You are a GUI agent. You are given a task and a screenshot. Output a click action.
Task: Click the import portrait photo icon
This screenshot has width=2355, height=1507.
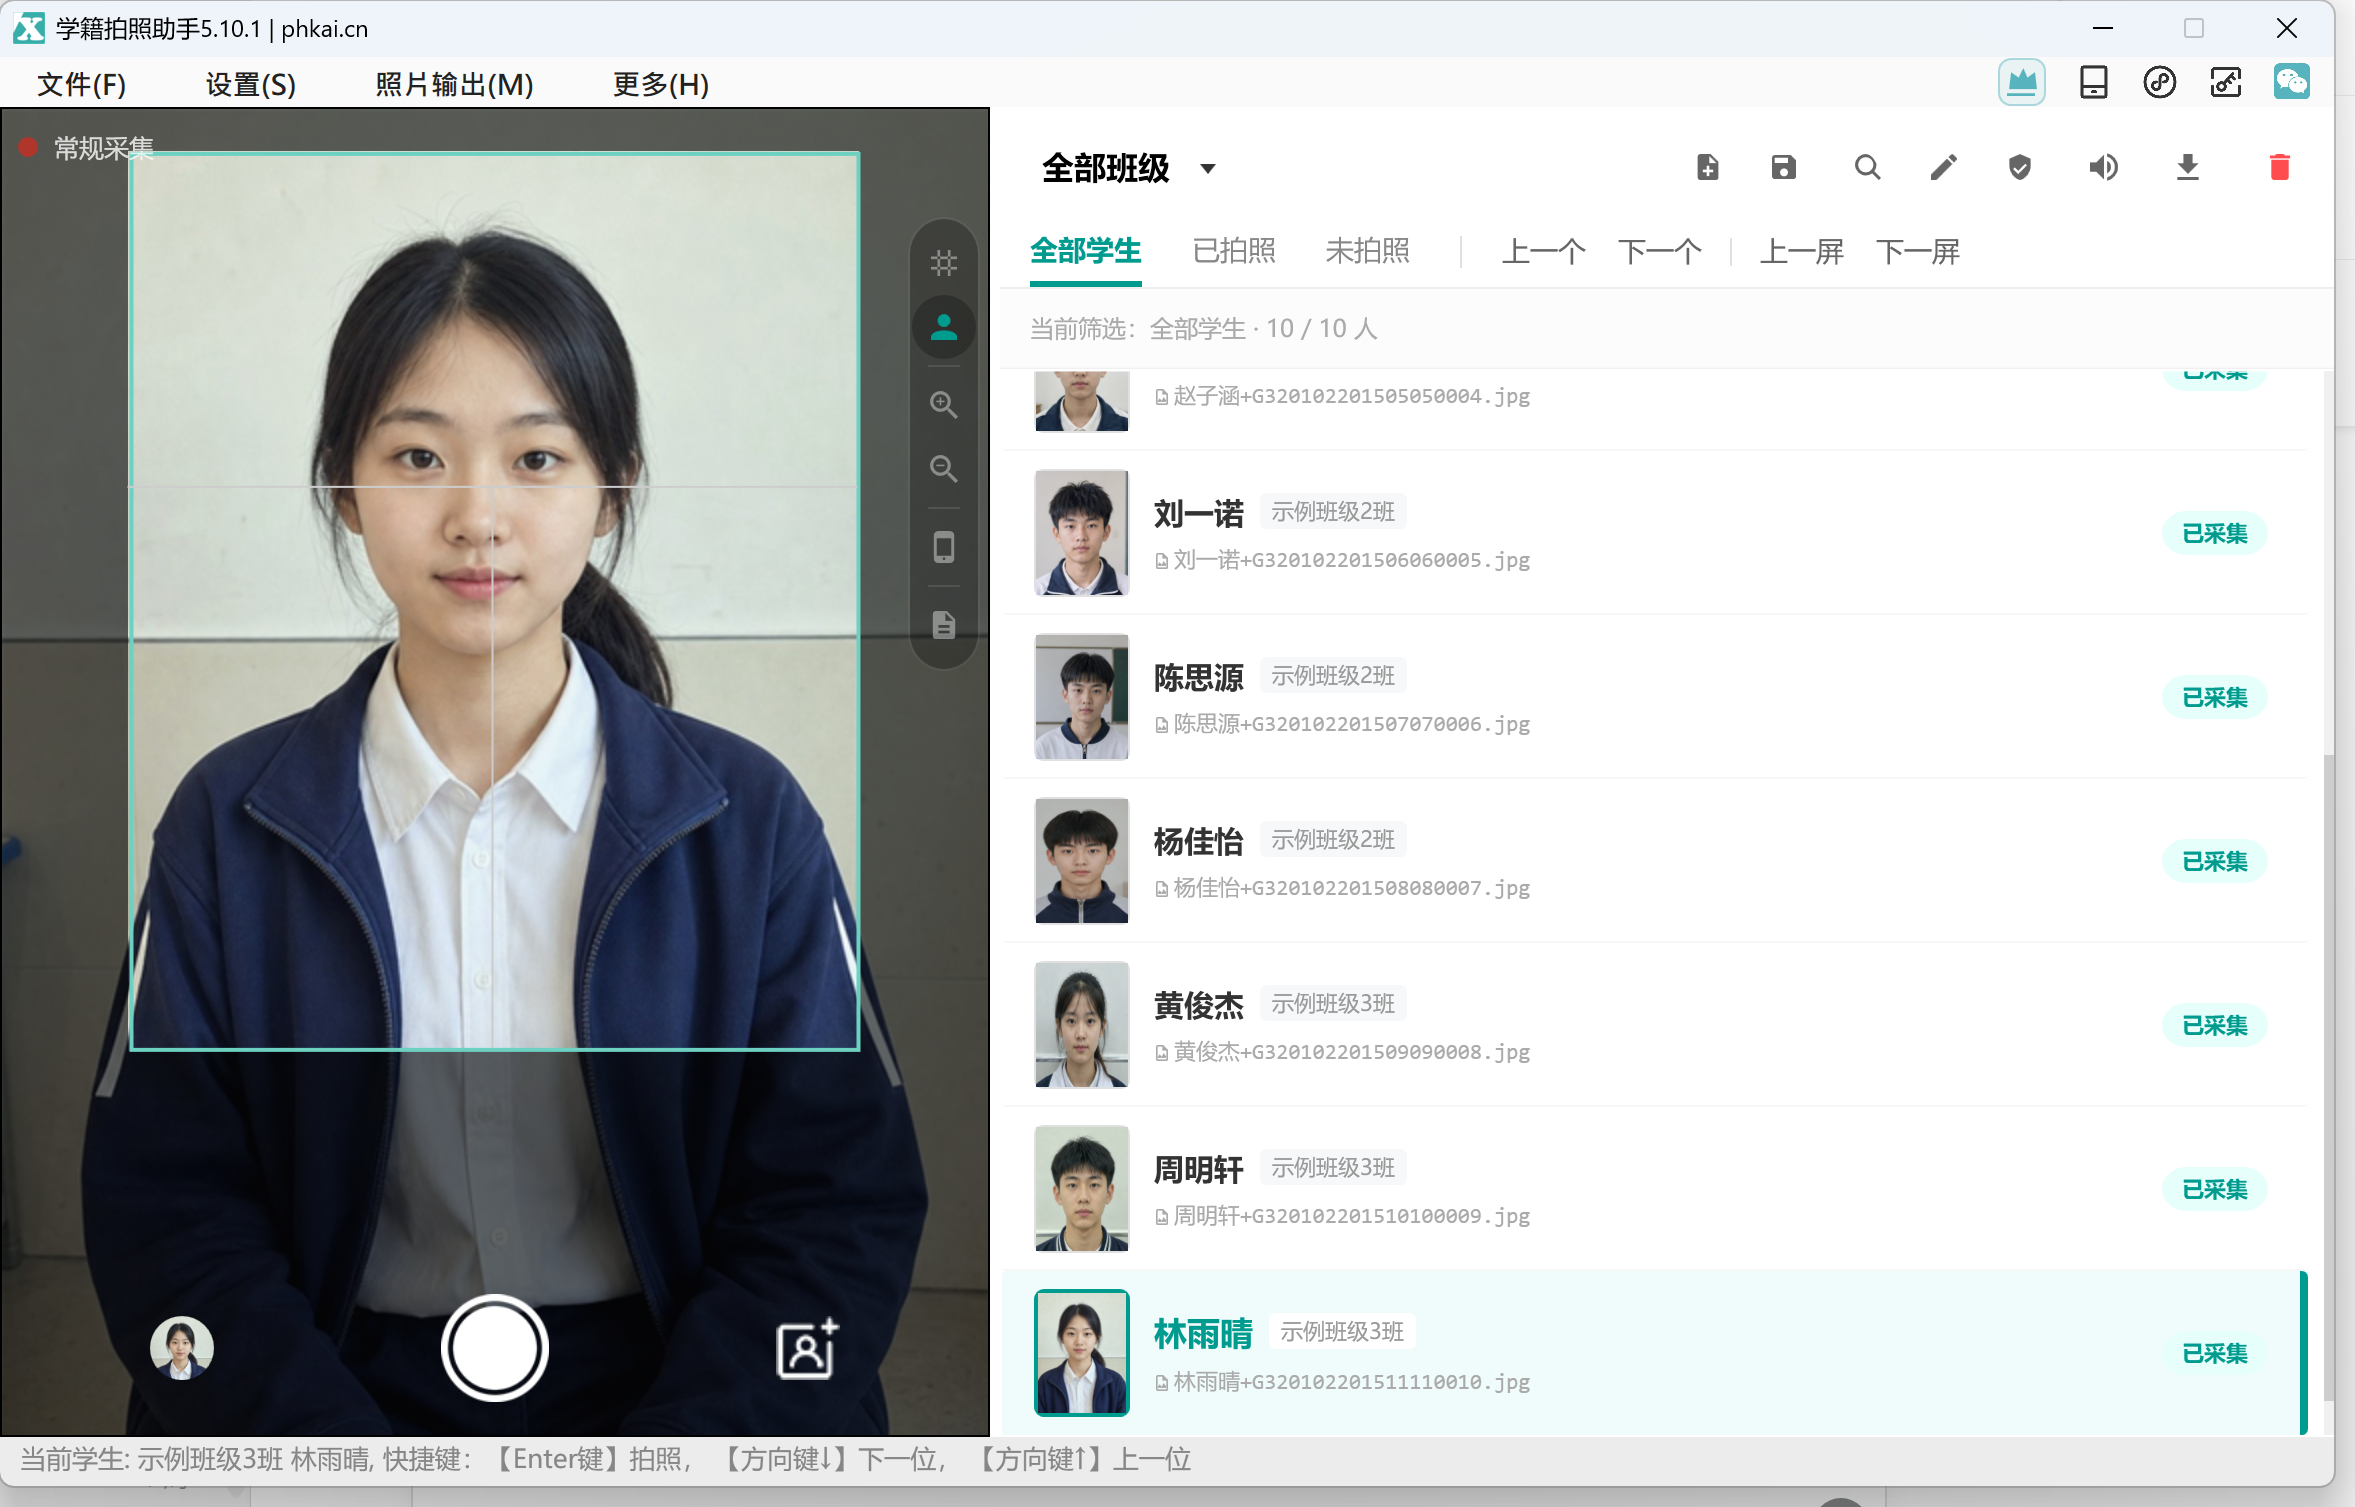coord(807,1349)
